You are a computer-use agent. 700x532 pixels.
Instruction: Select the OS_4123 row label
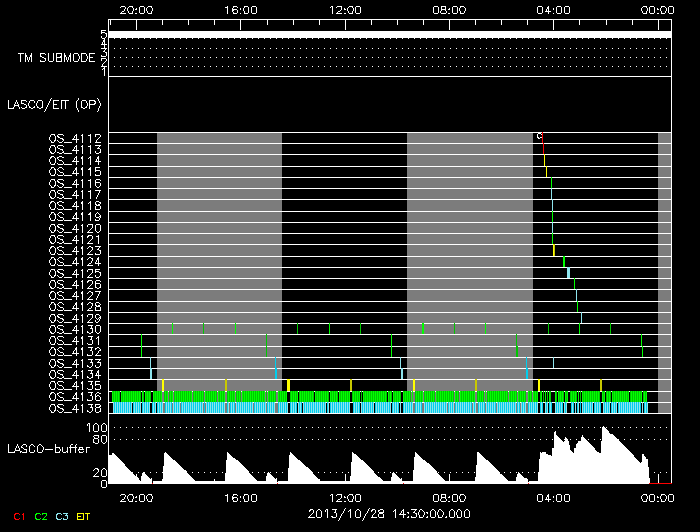point(75,251)
